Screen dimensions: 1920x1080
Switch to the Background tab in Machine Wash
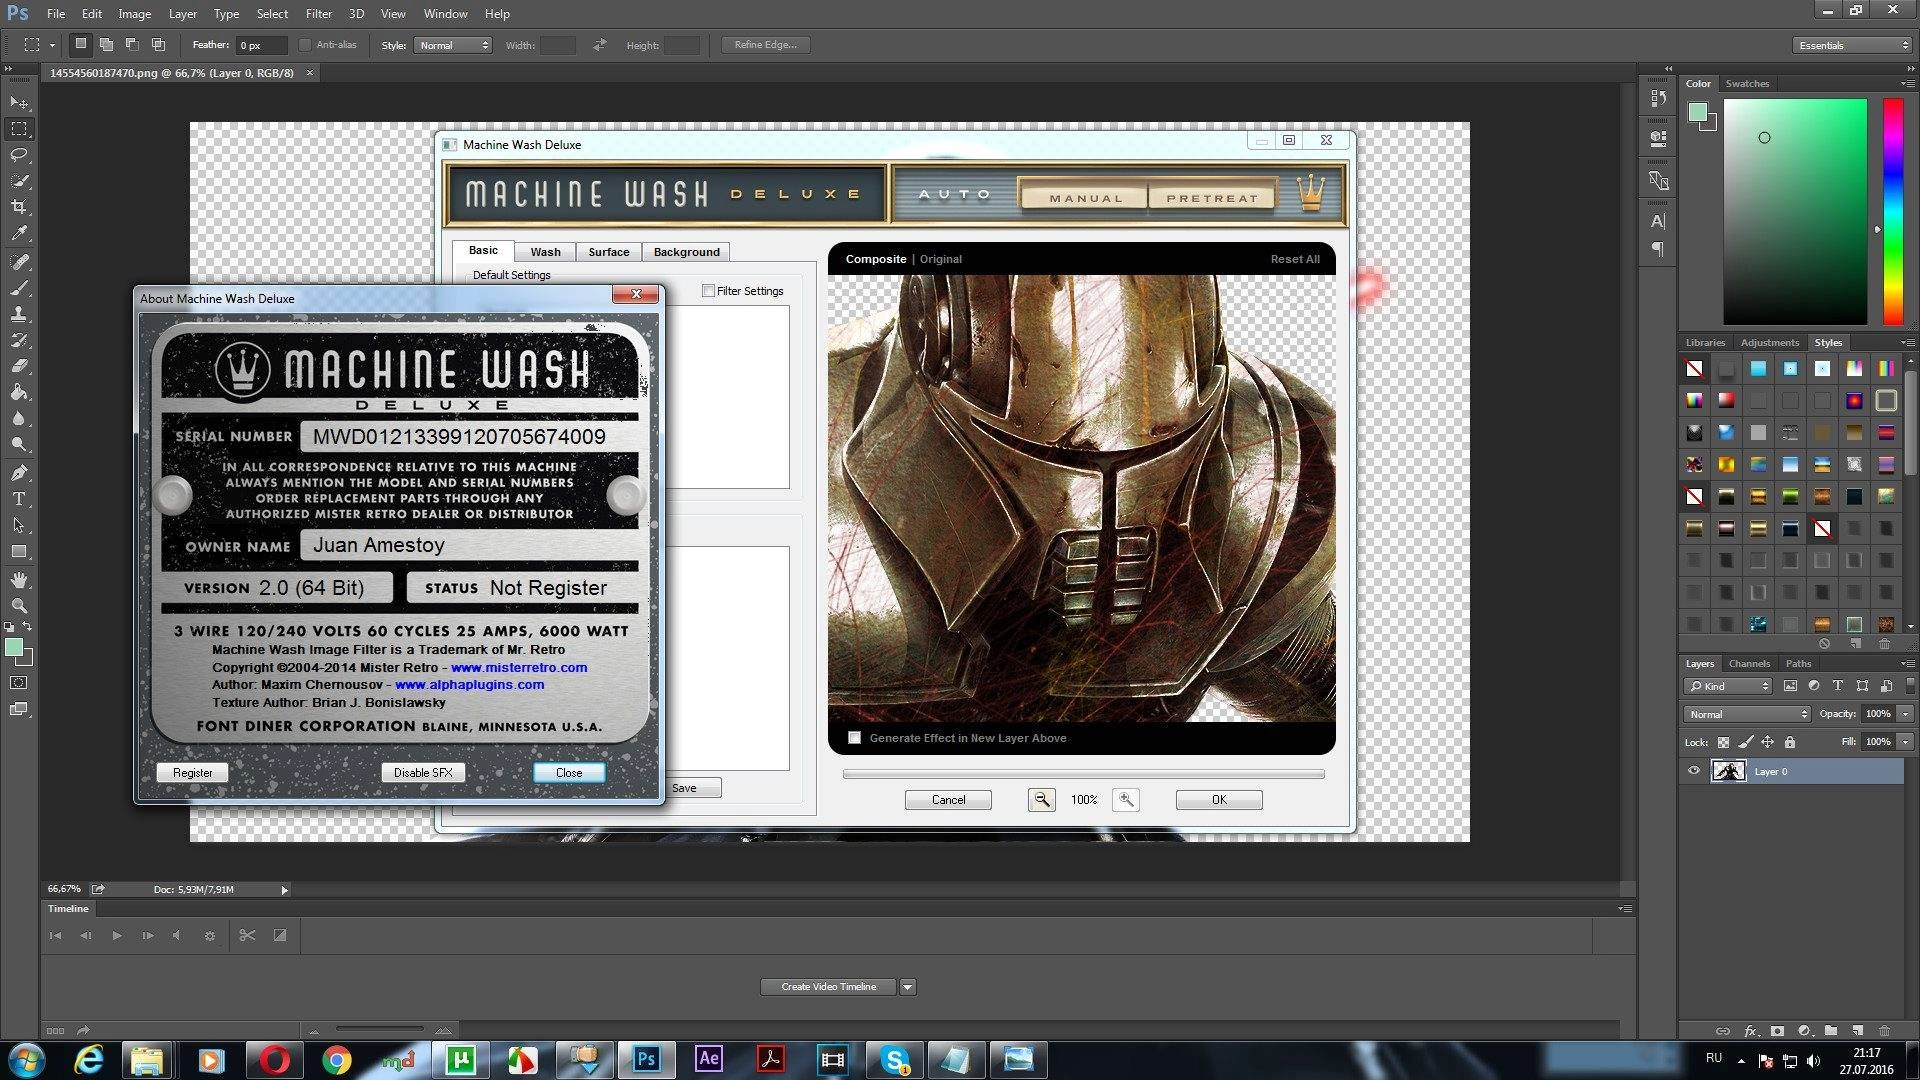point(686,252)
